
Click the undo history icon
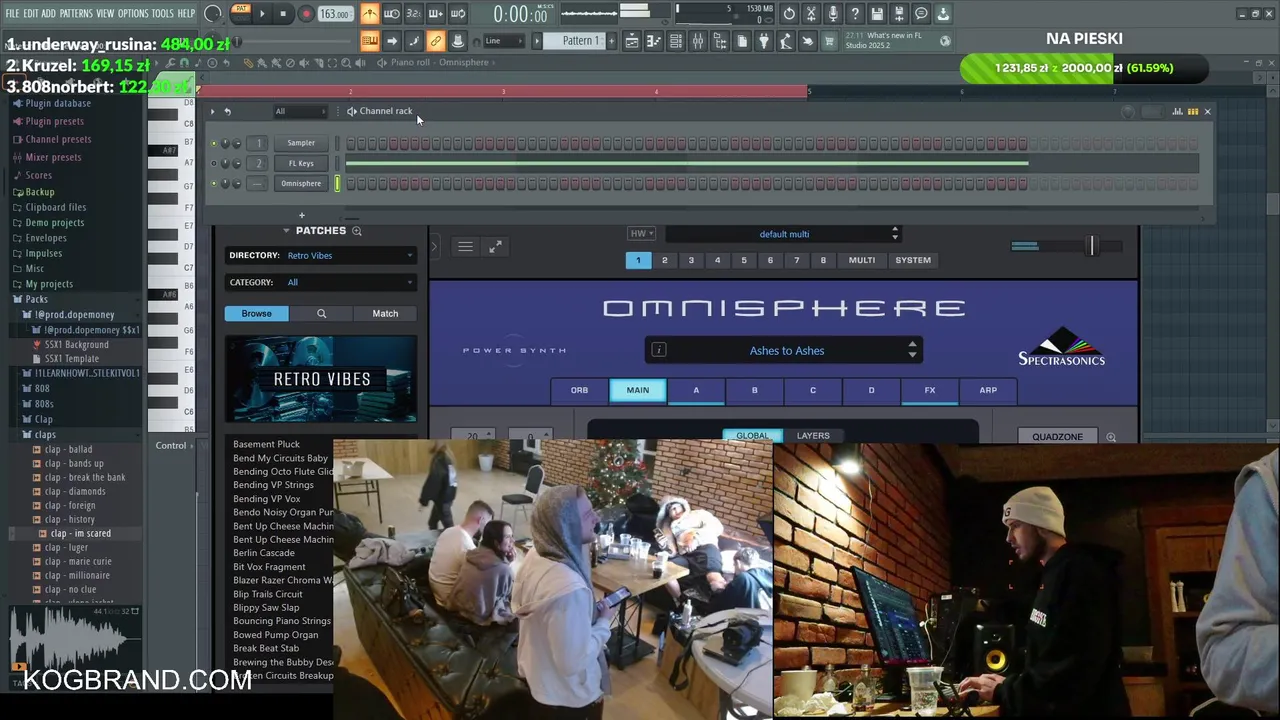click(789, 14)
